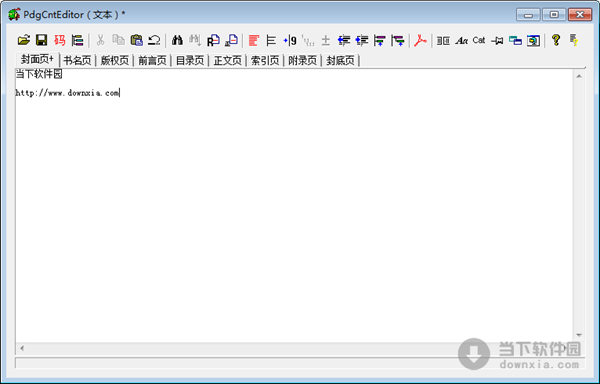Click the red Acrobat PDF icon
This screenshot has height=384, width=600.
[420, 40]
